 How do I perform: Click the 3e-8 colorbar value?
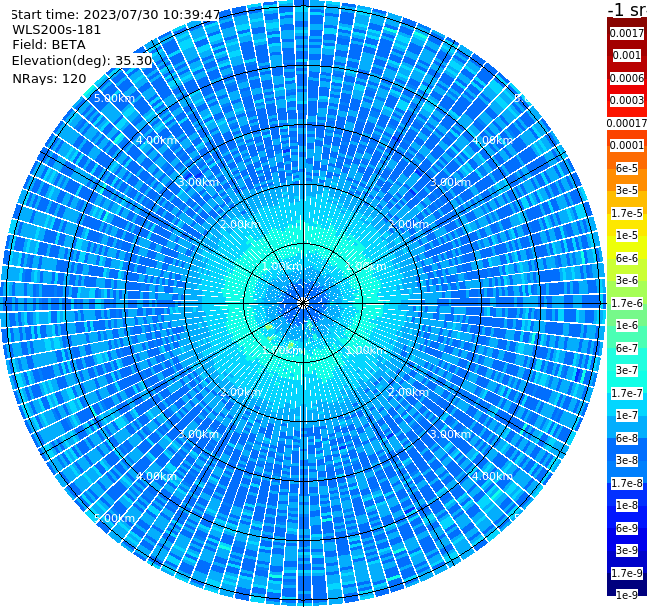tap(627, 460)
